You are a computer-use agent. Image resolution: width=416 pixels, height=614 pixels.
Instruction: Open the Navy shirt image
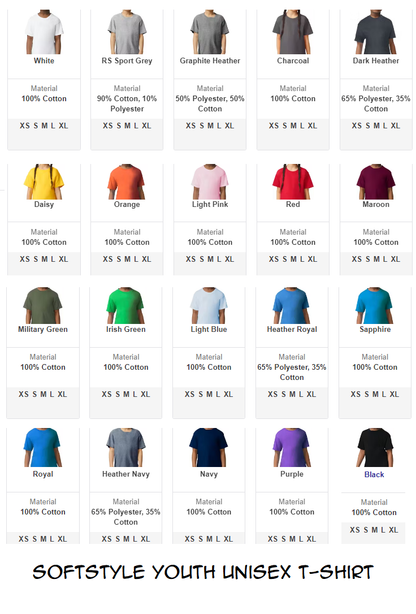pyautogui.click(x=208, y=447)
